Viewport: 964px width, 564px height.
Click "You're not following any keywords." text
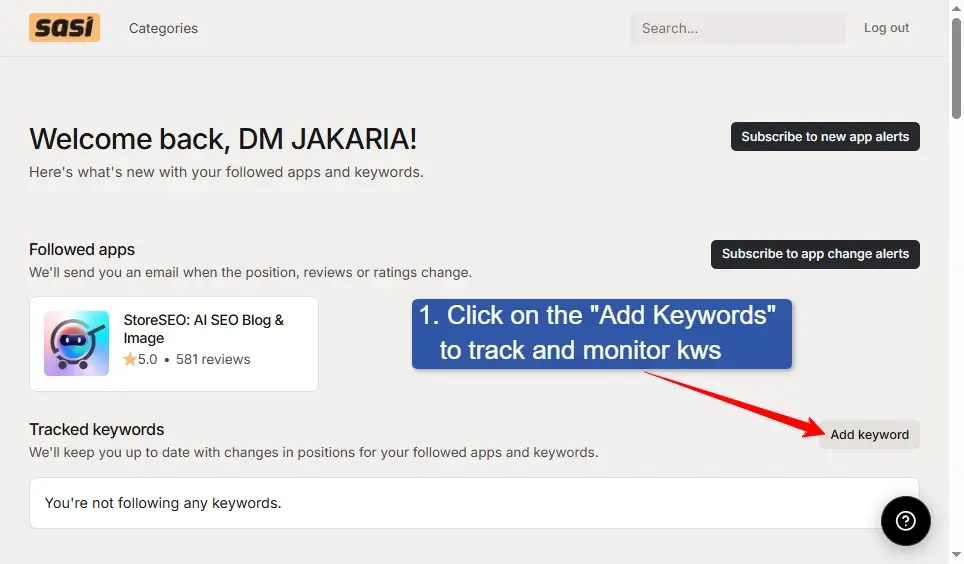(163, 503)
